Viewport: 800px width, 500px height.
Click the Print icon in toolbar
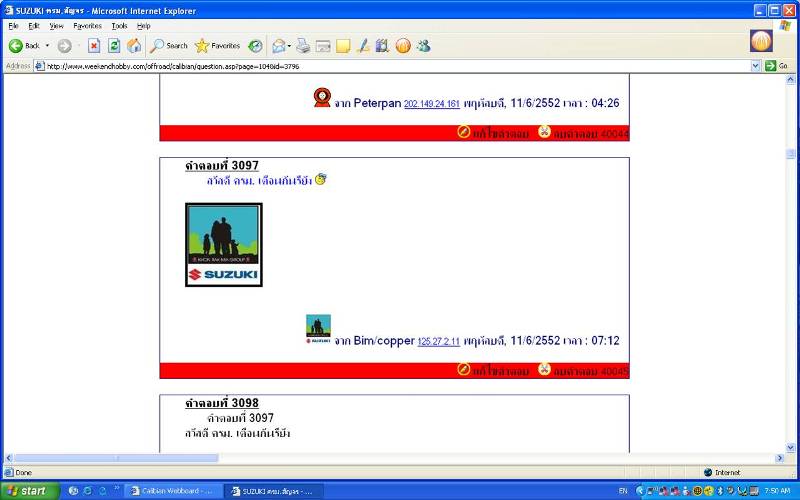pos(303,46)
